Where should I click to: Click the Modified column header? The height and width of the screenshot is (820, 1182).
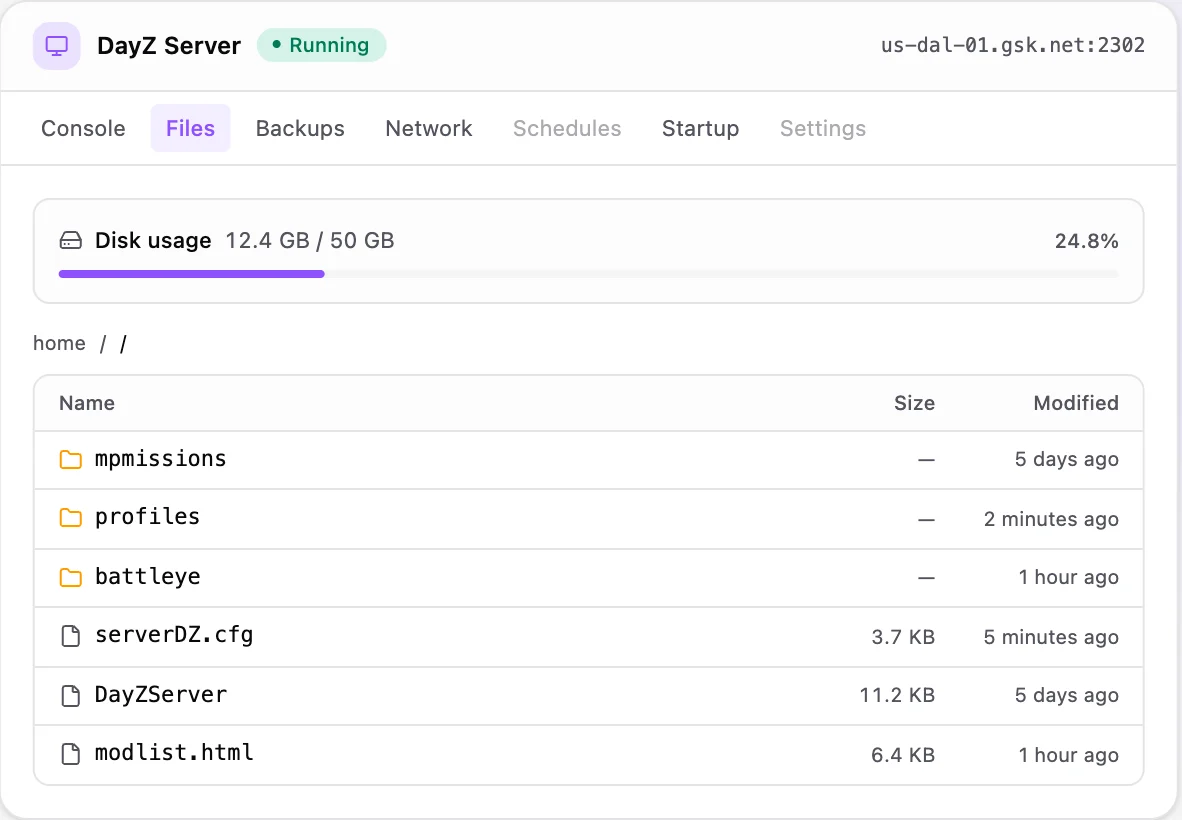[x=1076, y=403]
